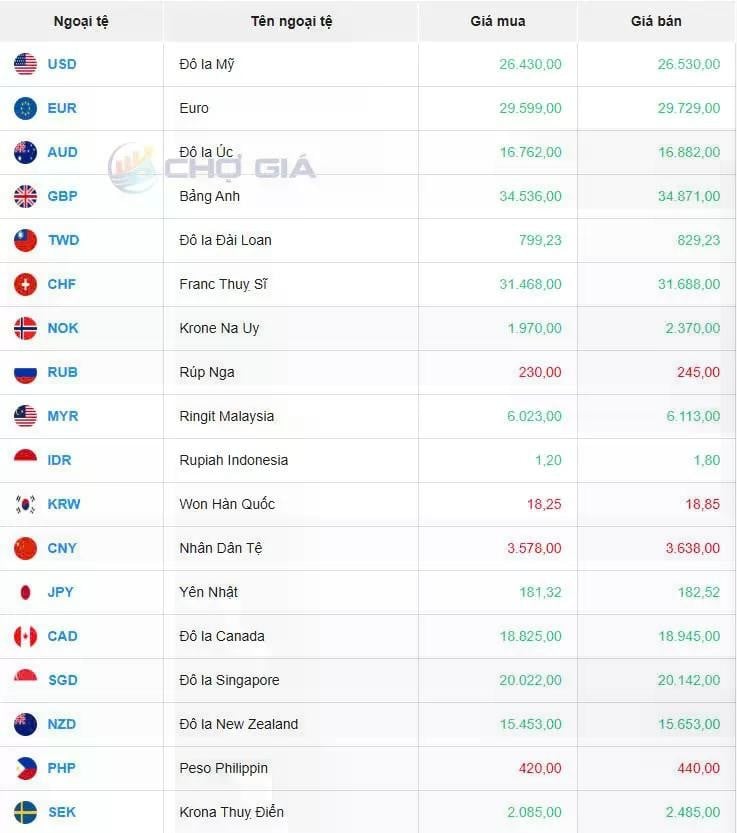Click the South Korean flag icon
The width and height of the screenshot is (737, 833).
[26, 504]
